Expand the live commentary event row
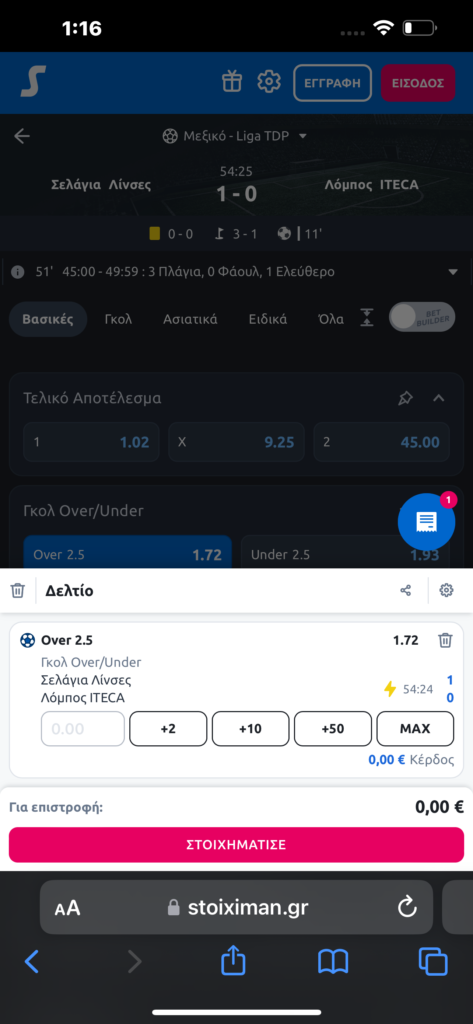This screenshot has height=1024, width=473. point(236,272)
